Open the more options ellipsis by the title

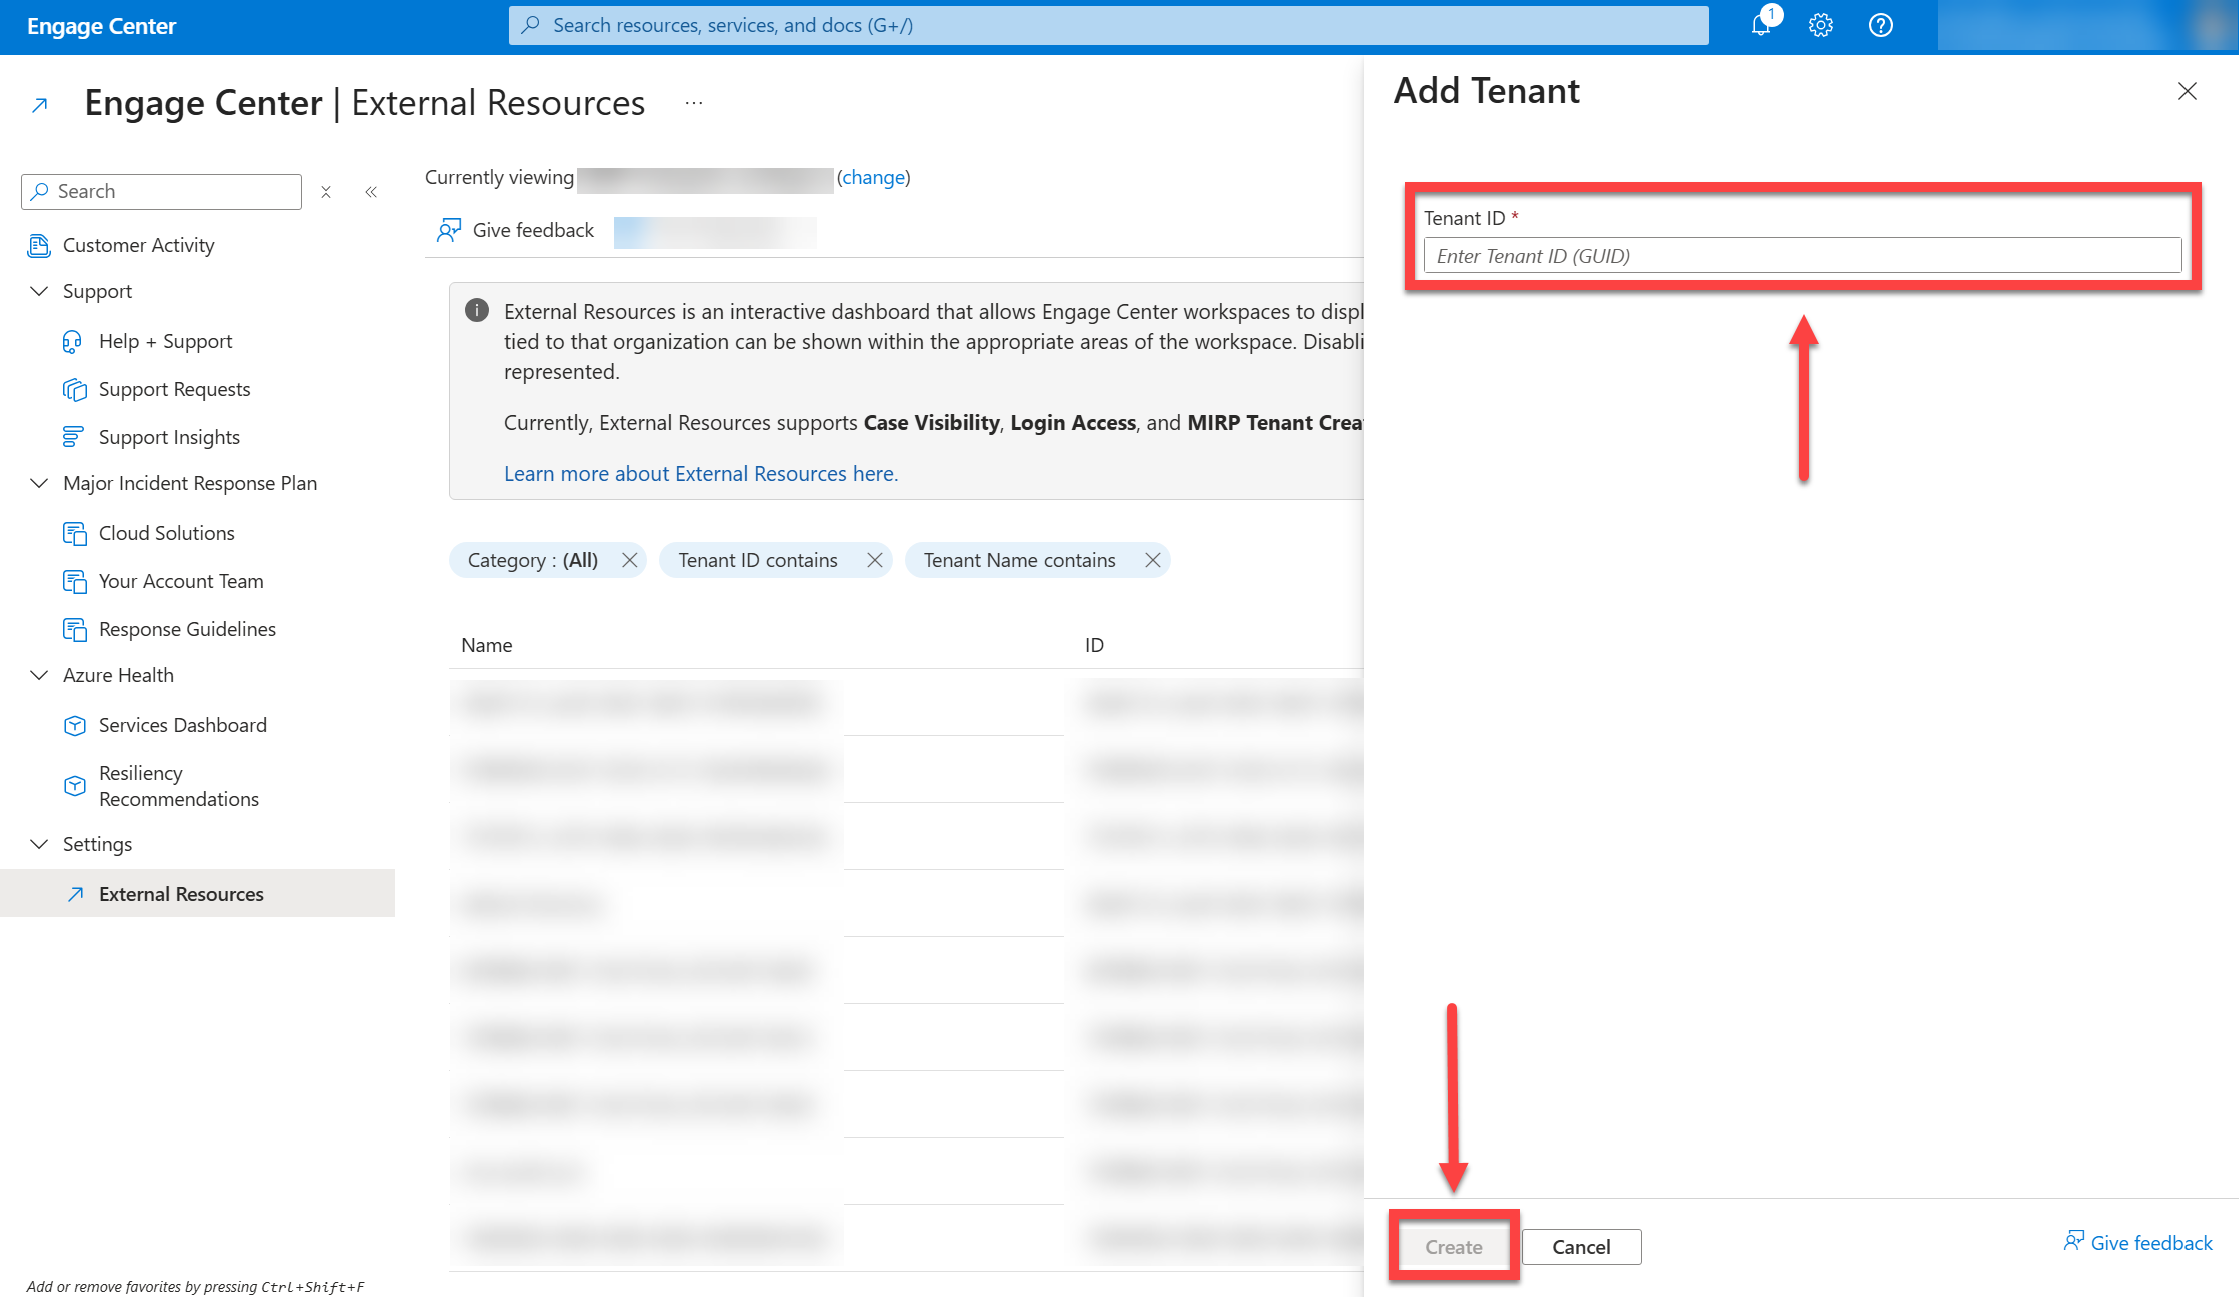[x=694, y=103]
